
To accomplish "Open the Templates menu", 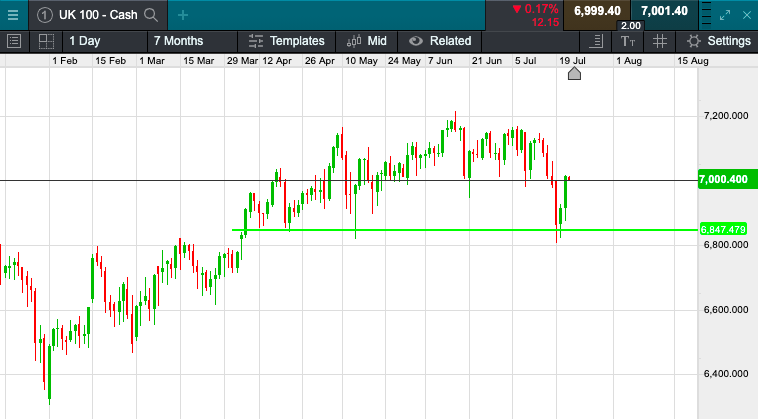I will (x=287, y=41).
